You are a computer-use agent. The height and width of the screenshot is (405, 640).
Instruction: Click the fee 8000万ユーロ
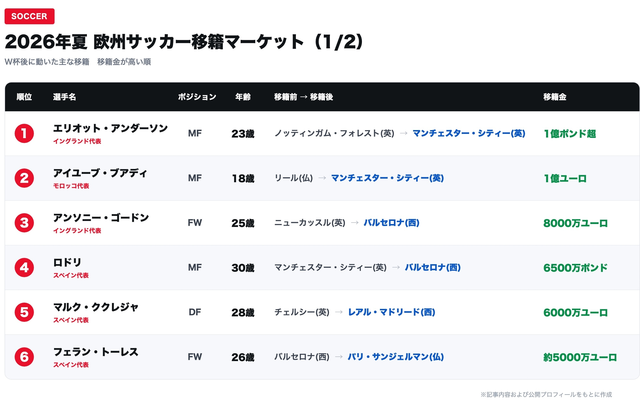(x=576, y=223)
